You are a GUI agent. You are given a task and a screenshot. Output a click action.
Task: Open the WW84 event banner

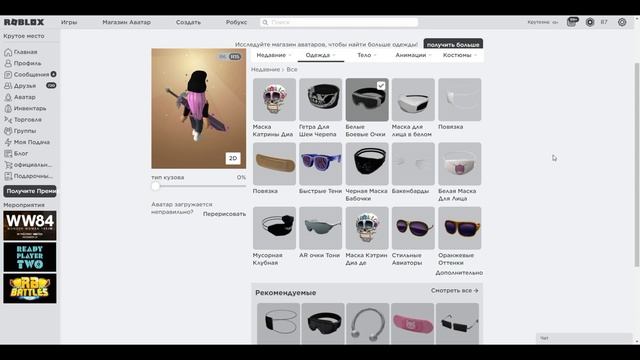[x=30, y=225]
